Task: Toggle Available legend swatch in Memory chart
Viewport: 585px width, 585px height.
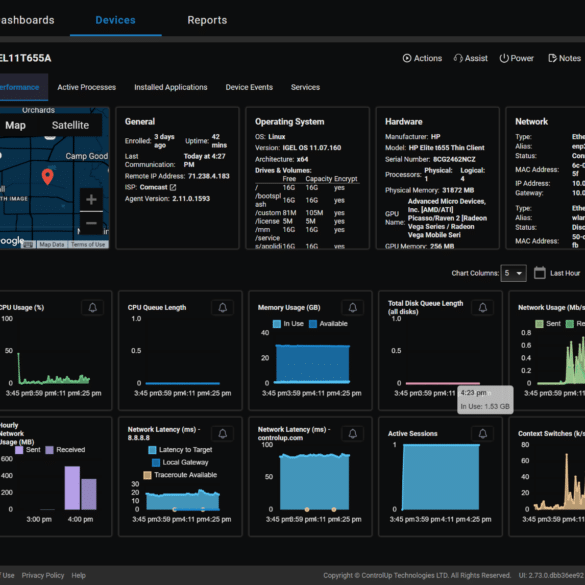Action: (x=313, y=324)
